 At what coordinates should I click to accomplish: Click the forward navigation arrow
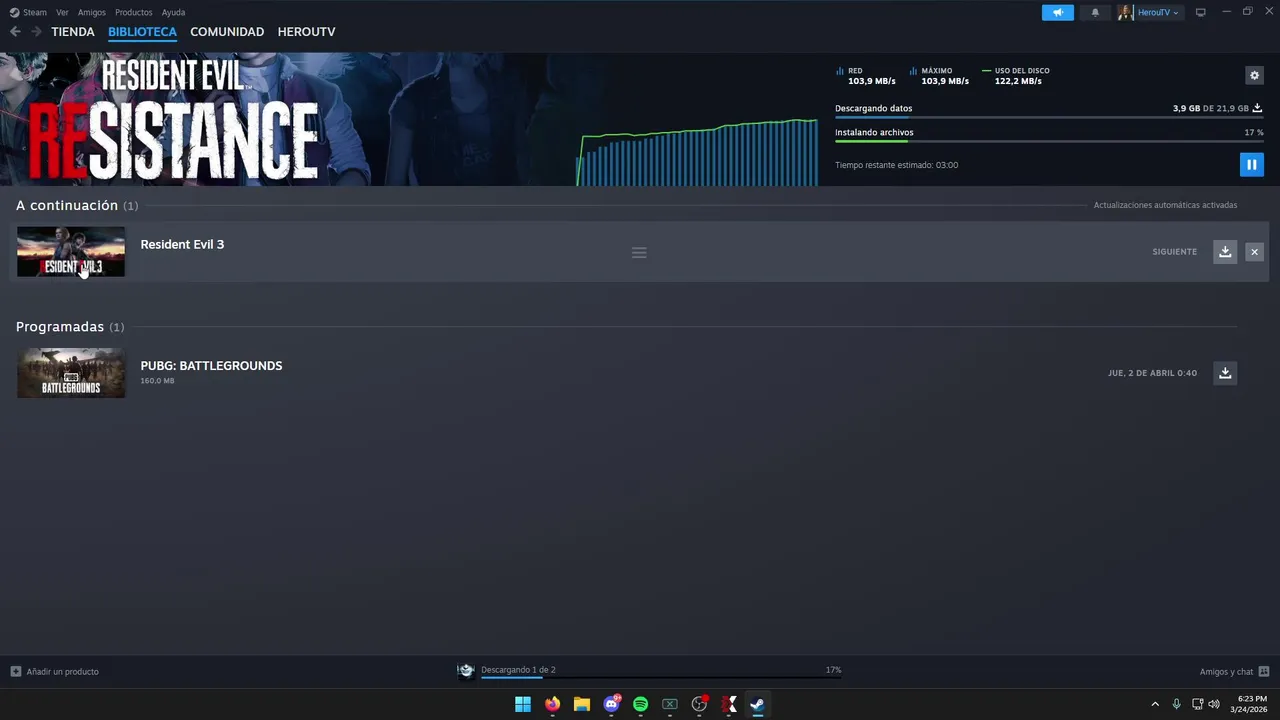36,32
